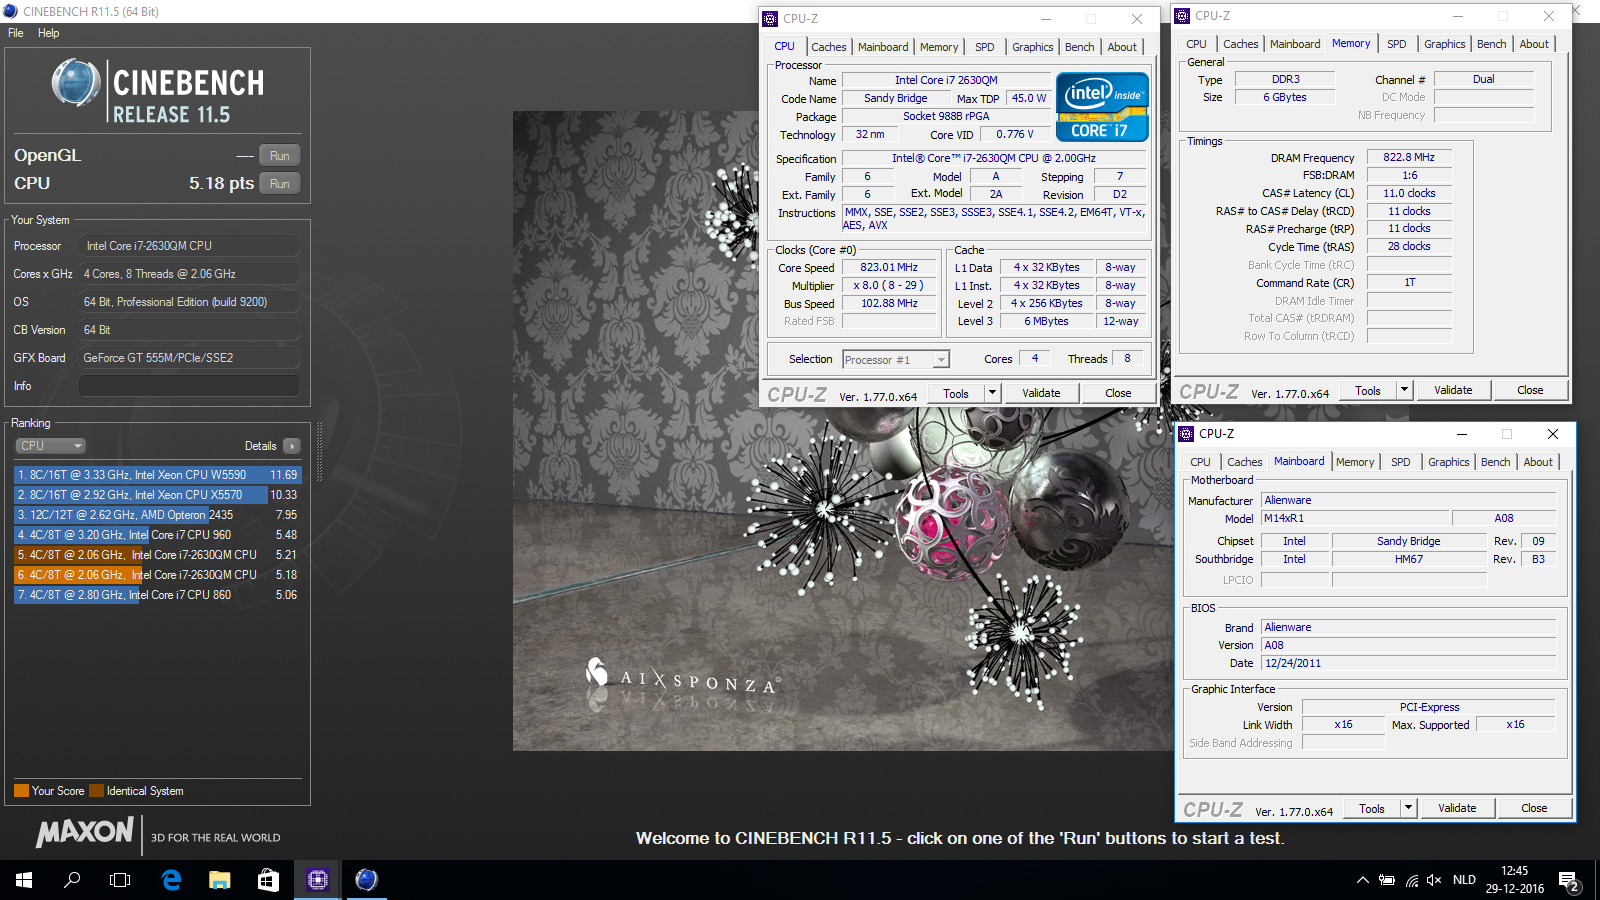Click the battery/power tray icon

point(1387,880)
